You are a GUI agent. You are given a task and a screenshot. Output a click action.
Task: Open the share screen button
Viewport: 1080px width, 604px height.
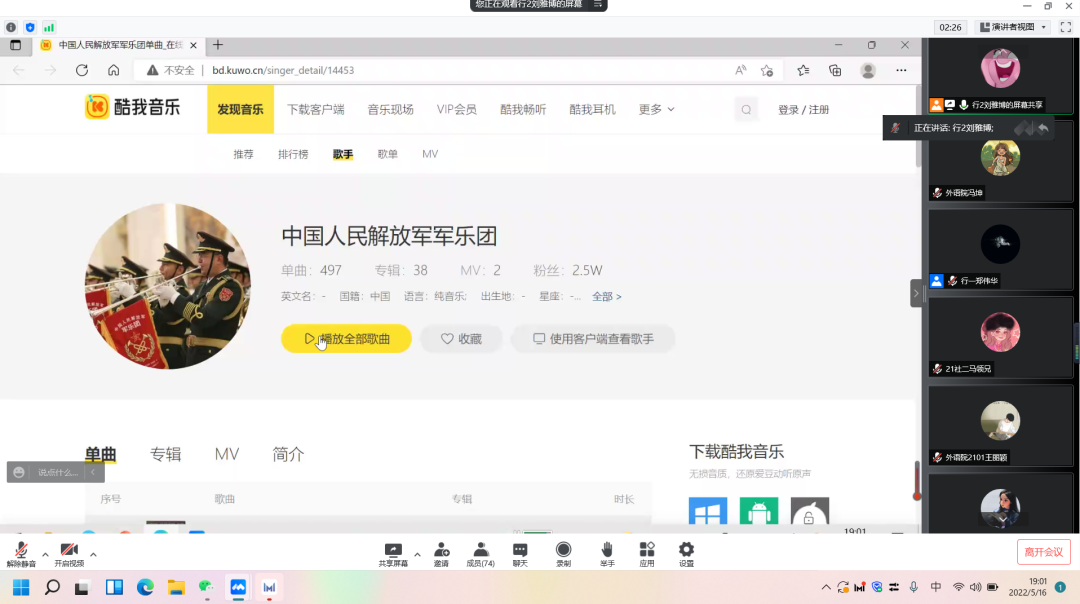[x=393, y=554]
